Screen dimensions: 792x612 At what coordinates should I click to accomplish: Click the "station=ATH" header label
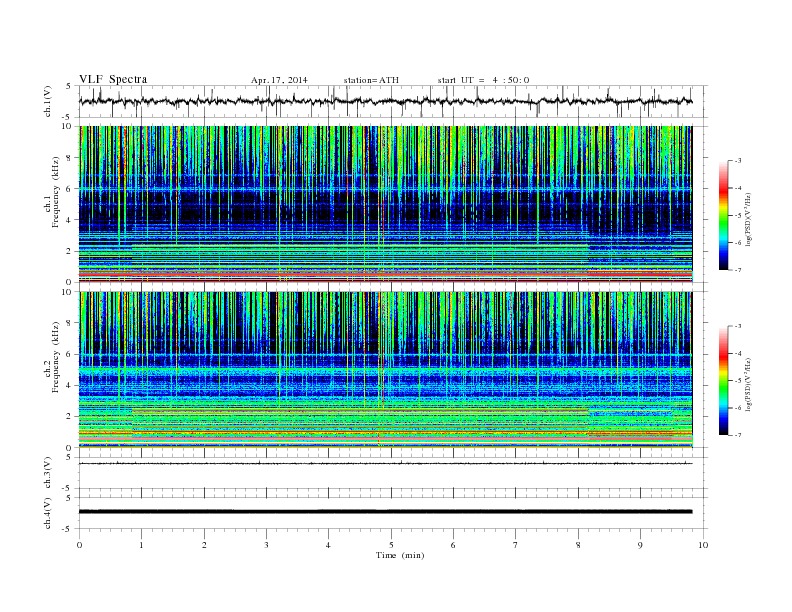tap(371, 80)
